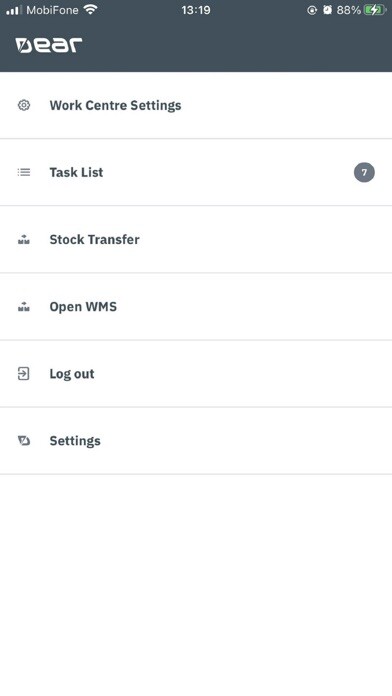Tap the MobiFone carrier label

point(52,10)
